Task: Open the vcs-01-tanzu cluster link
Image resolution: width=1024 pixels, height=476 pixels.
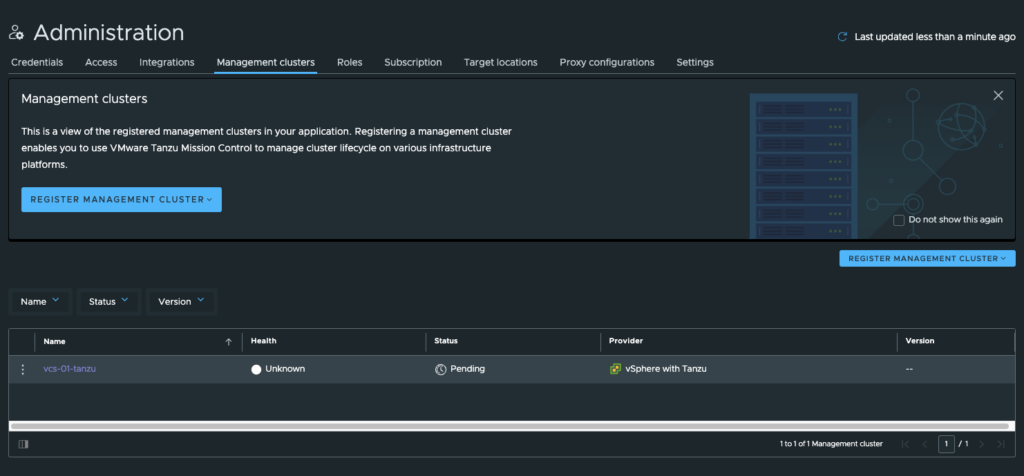Action: 70,369
